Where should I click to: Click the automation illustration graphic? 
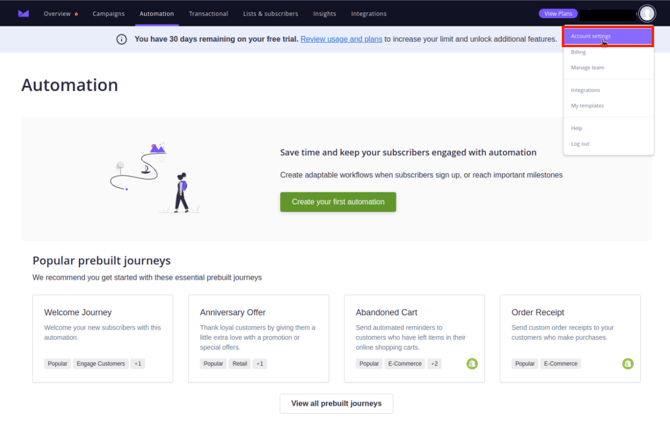click(x=150, y=178)
